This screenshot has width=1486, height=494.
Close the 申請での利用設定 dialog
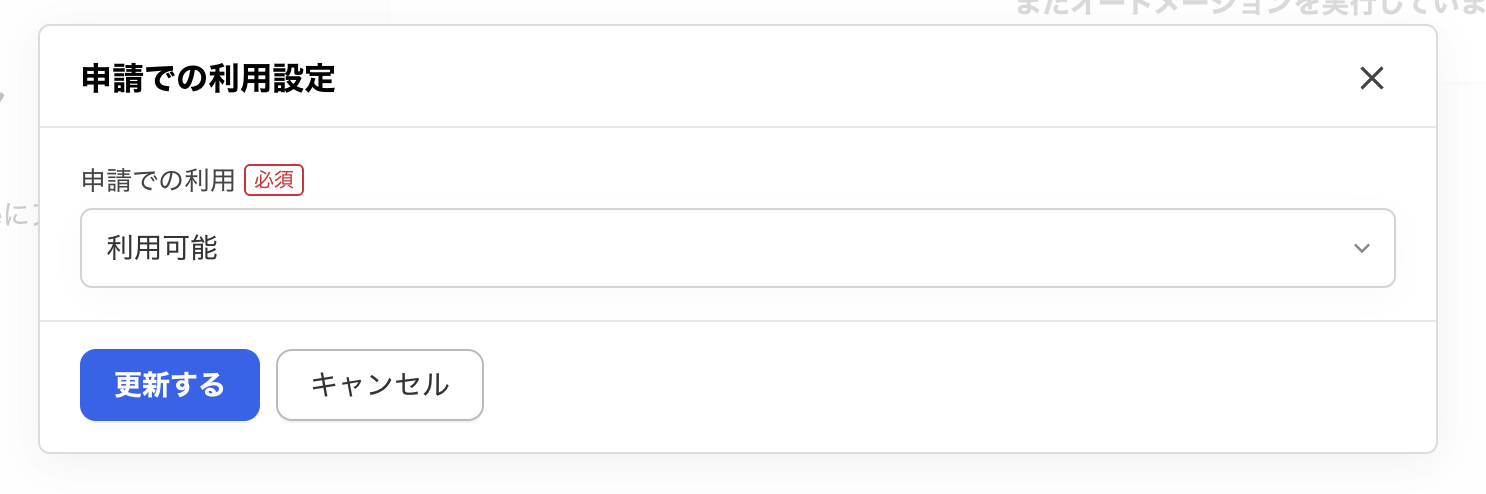click(1371, 78)
